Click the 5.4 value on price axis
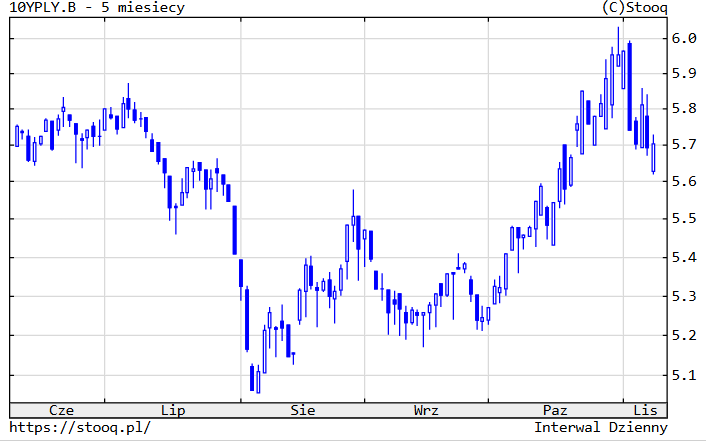 pos(684,257)
